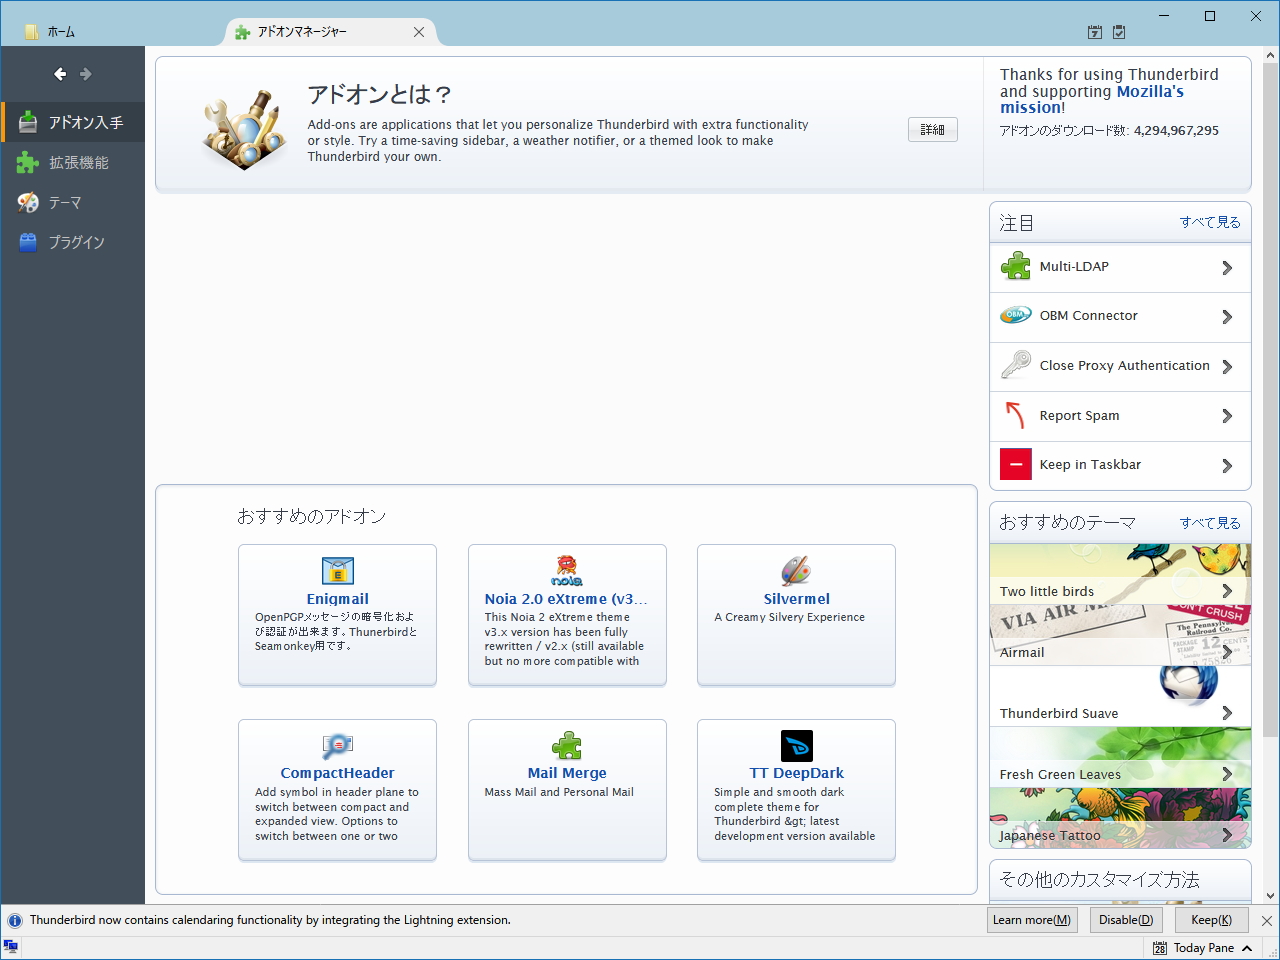Click the Eniqmail add-on icon
This screenshot has height=960, width=1280.
click(x=337, y=571)
